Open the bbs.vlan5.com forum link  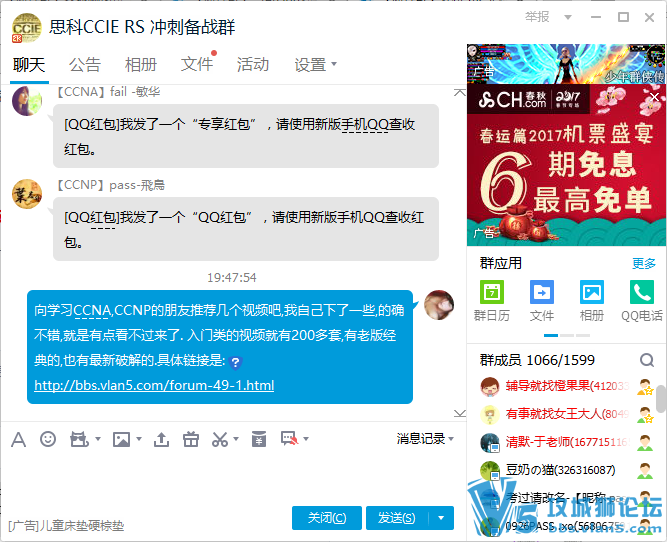pos(154,385)
